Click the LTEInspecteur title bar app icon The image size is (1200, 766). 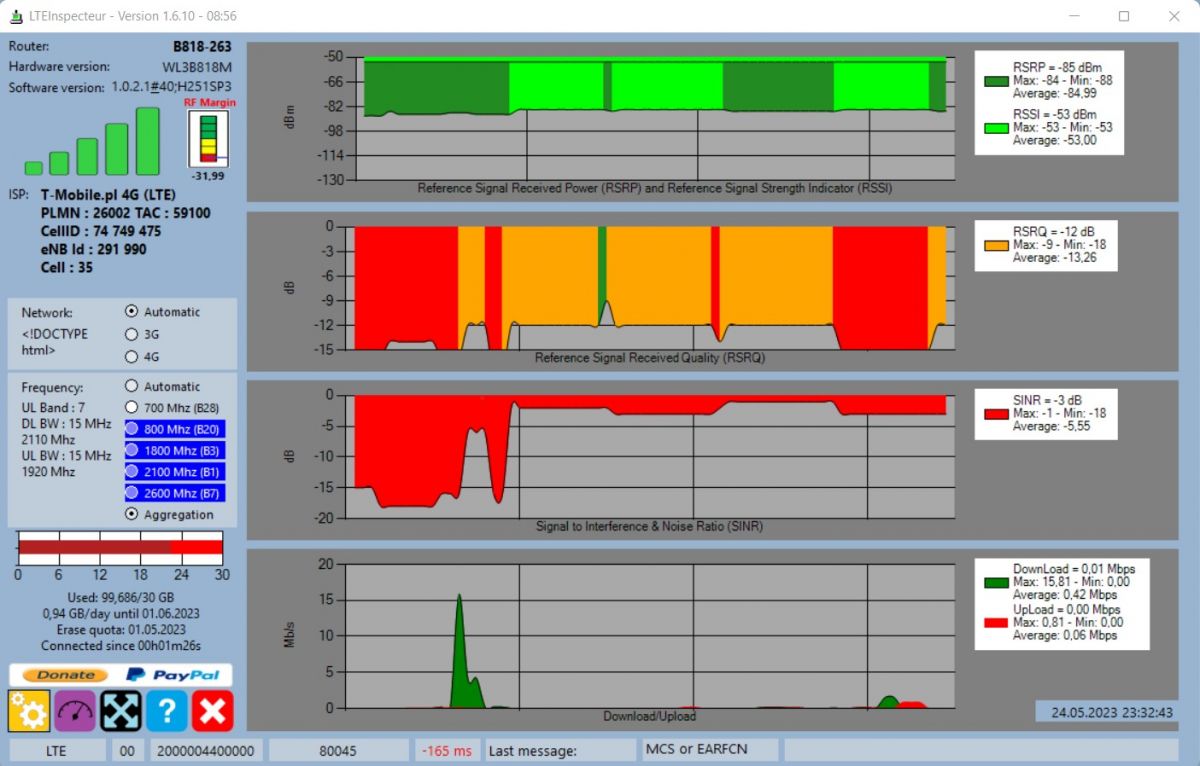click(16, 16)
